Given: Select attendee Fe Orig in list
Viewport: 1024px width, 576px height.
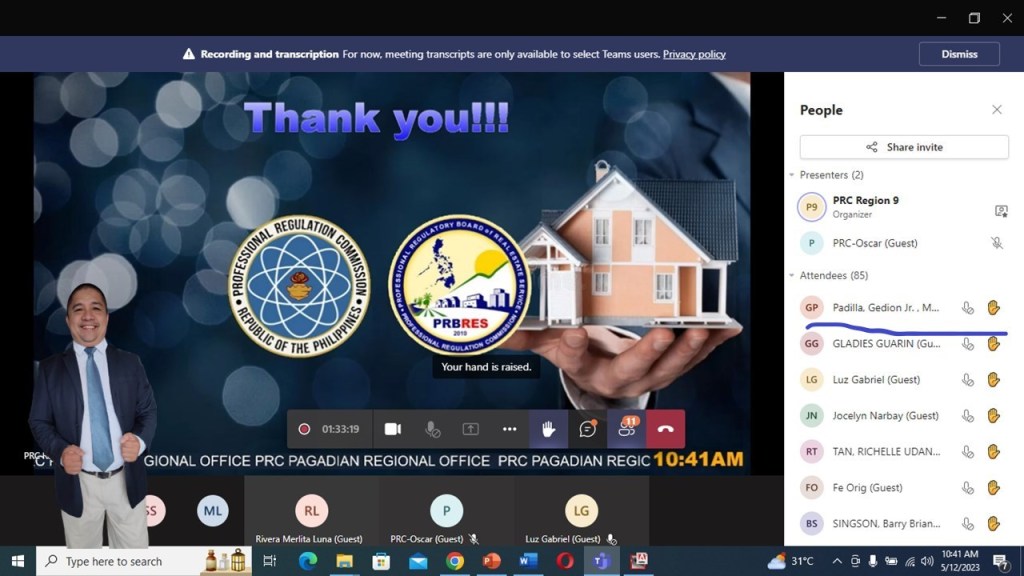Looking at the screenshot, I should pos(867,488).
